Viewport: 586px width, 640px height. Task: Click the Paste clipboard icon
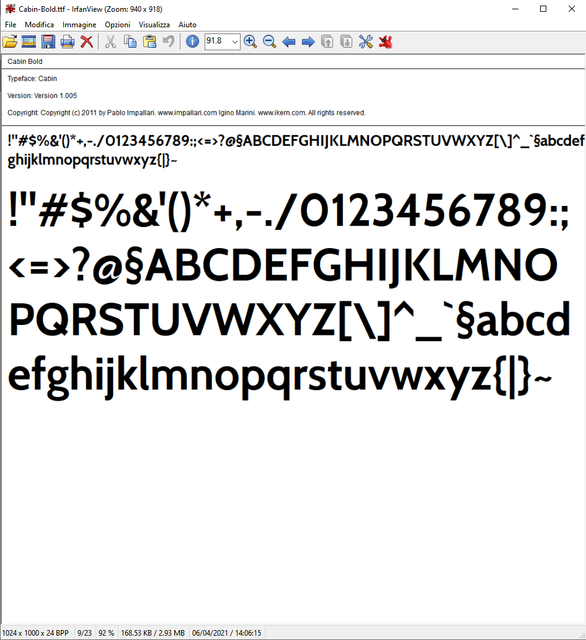point(150,42)
